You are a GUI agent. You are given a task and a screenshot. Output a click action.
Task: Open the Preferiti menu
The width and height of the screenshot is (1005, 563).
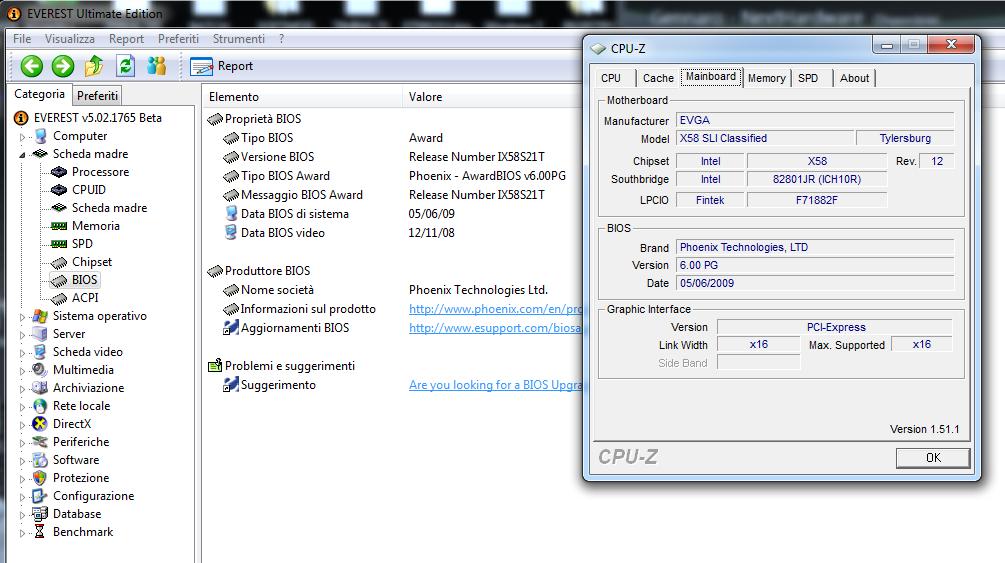tap(178, 38)
